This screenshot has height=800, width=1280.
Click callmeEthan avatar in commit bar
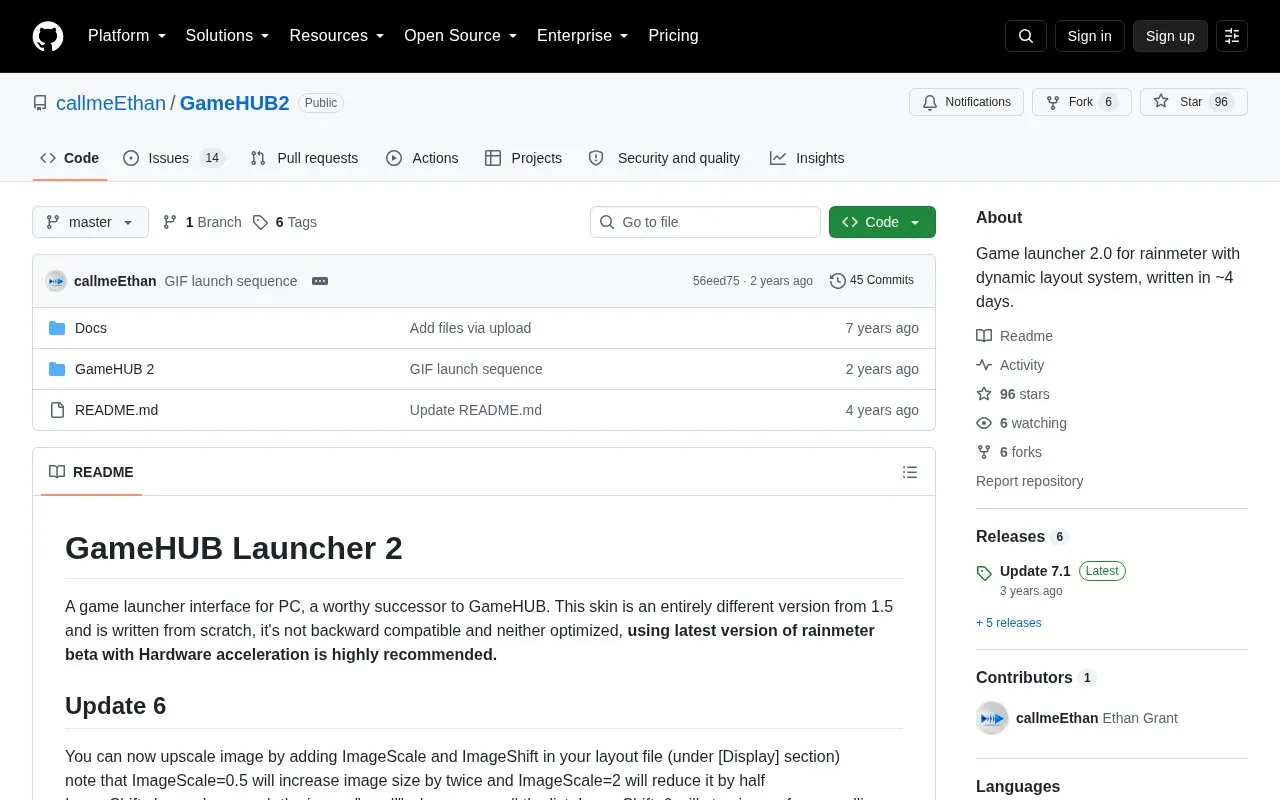[56, 281]
